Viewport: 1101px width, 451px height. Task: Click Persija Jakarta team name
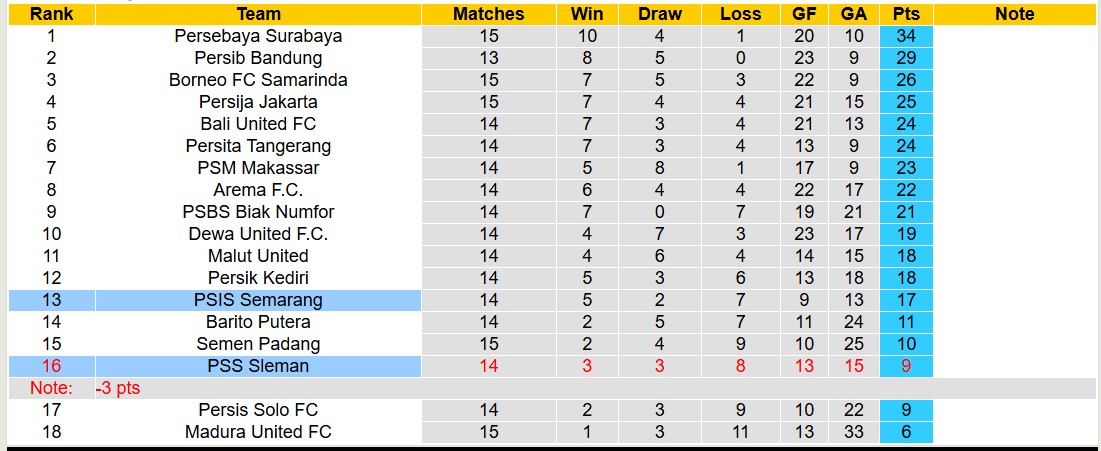pos(258,102)
